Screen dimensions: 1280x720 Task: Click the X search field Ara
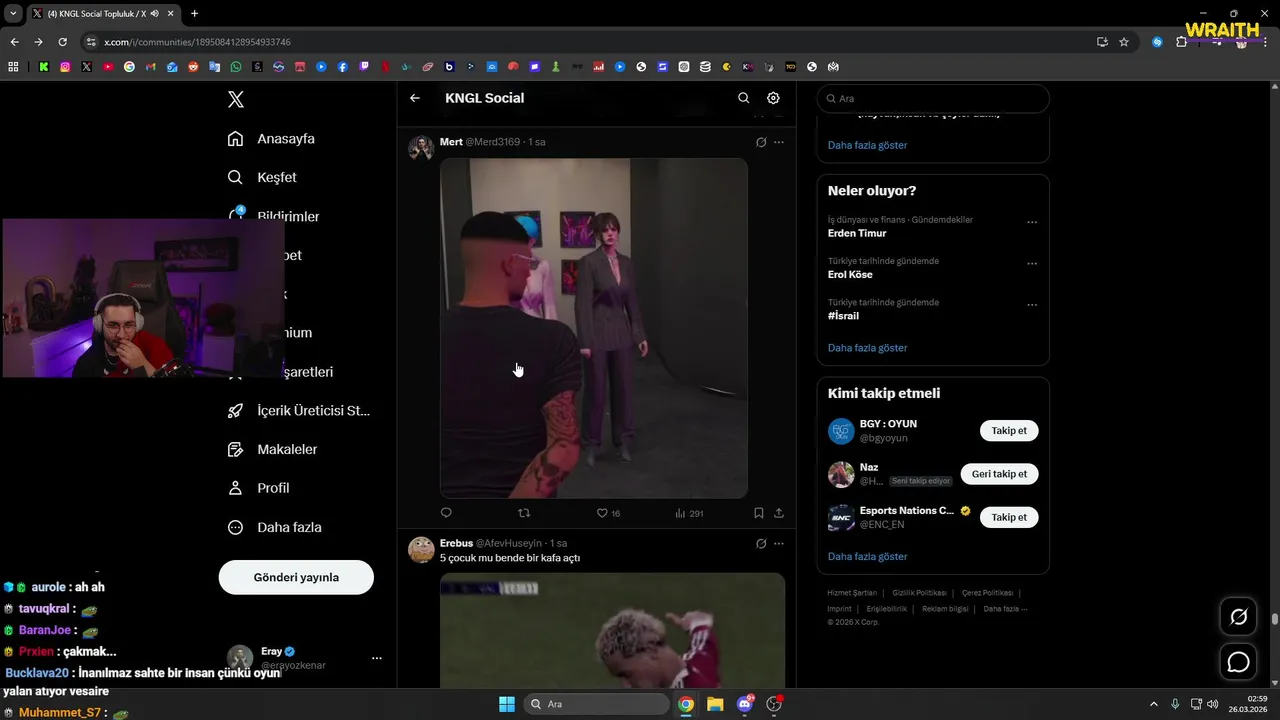coord(933,98)
